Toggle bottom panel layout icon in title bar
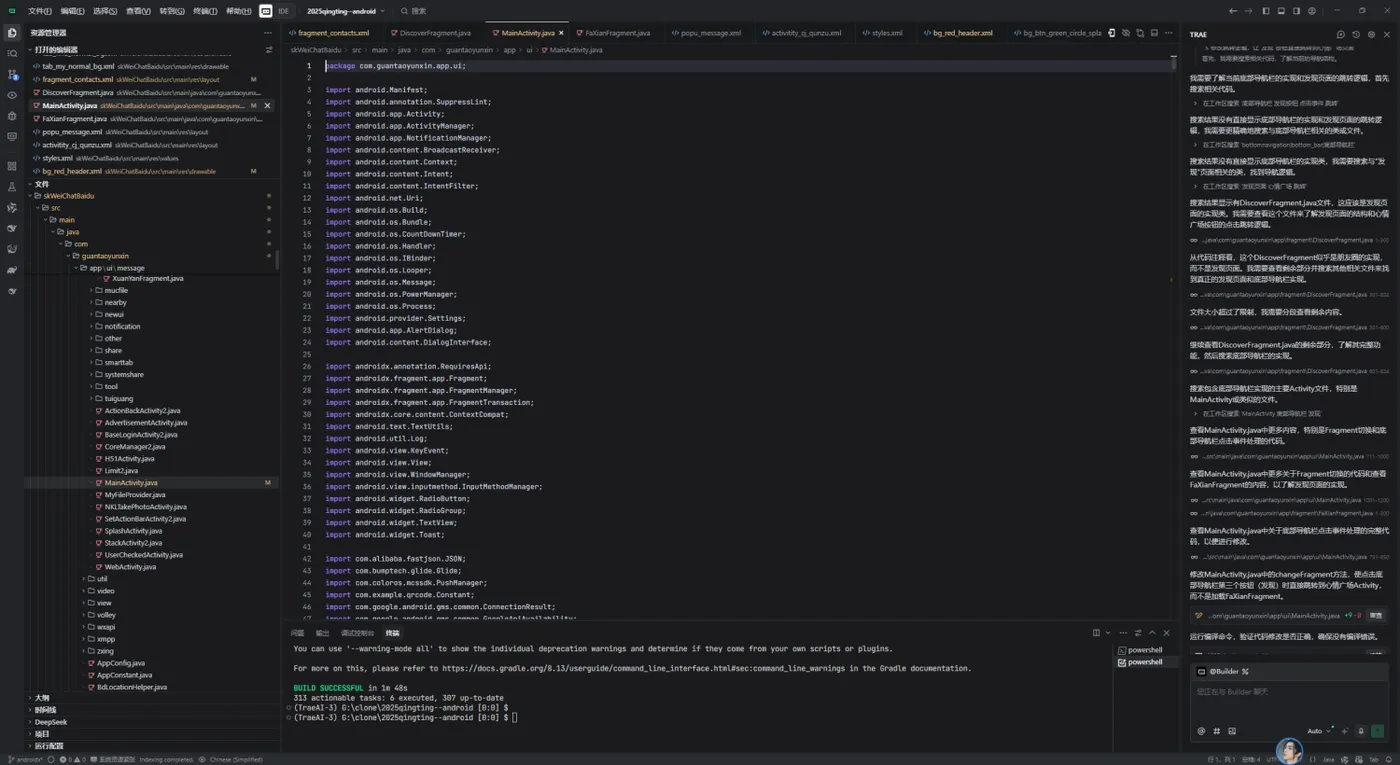 coord(1281,11)
